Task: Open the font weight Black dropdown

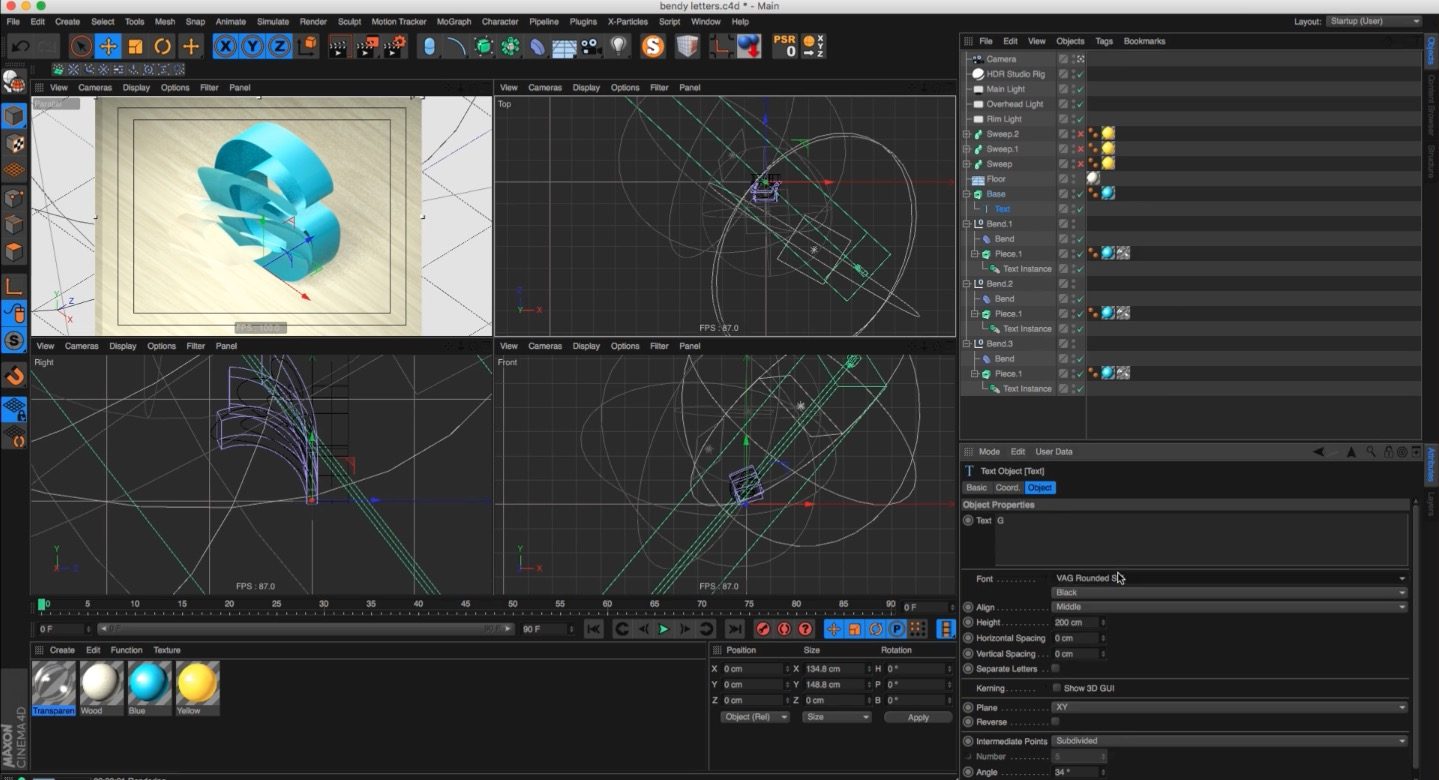Action: point(1230,592)
